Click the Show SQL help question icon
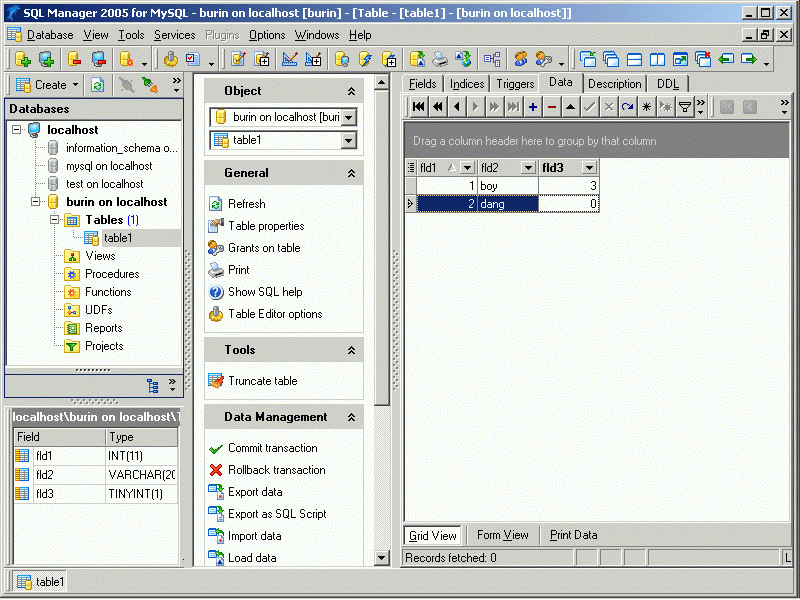Screen dimensions: 800x600 (216, 292)
